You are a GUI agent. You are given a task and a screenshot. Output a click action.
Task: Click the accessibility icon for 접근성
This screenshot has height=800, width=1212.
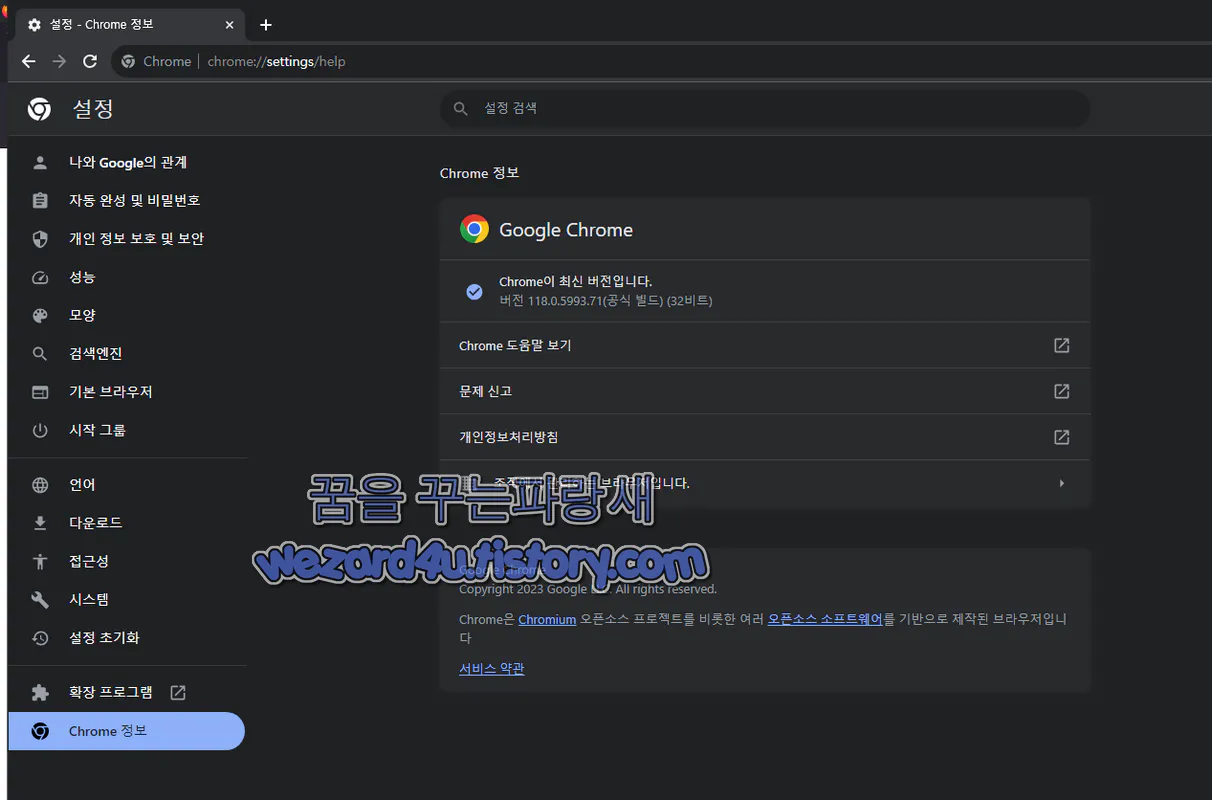[40, 561]
